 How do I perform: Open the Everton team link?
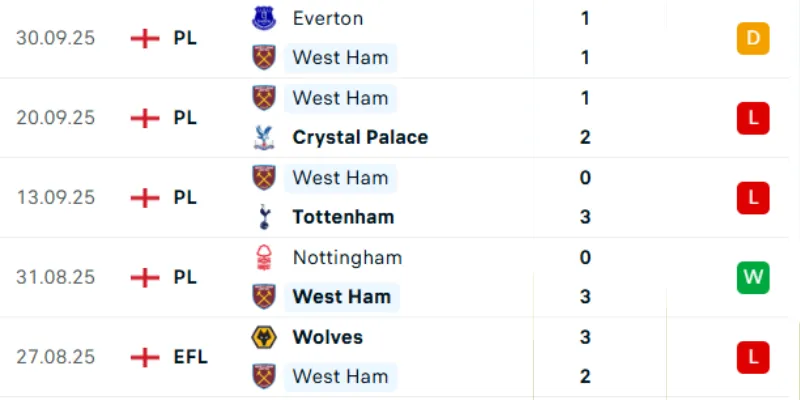327,18
